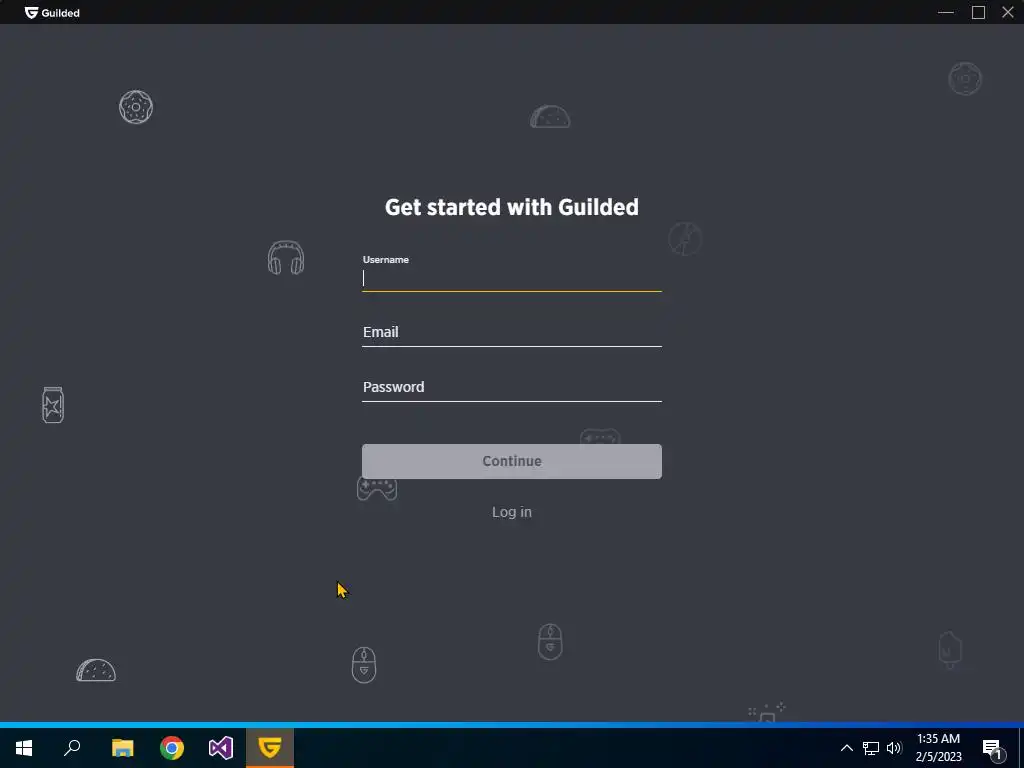
Task: Open the notification center icon
Action: coord(993,748)
